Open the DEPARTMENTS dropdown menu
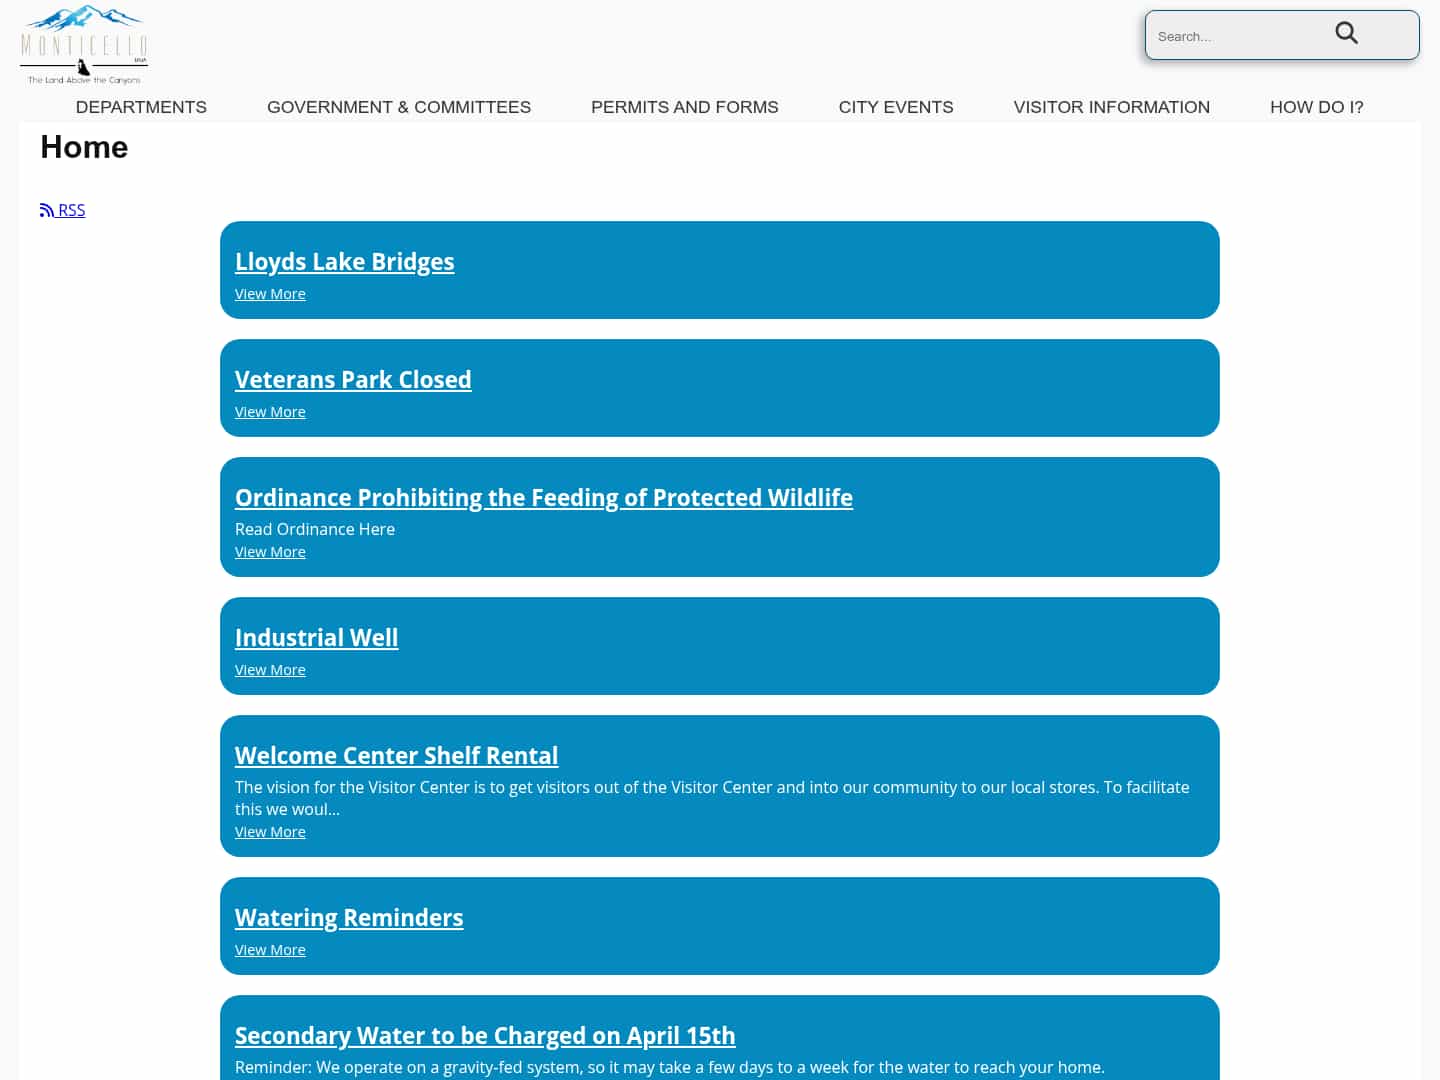The width and height of the screenshot is (1440, 1080). [x=141, y=107]
